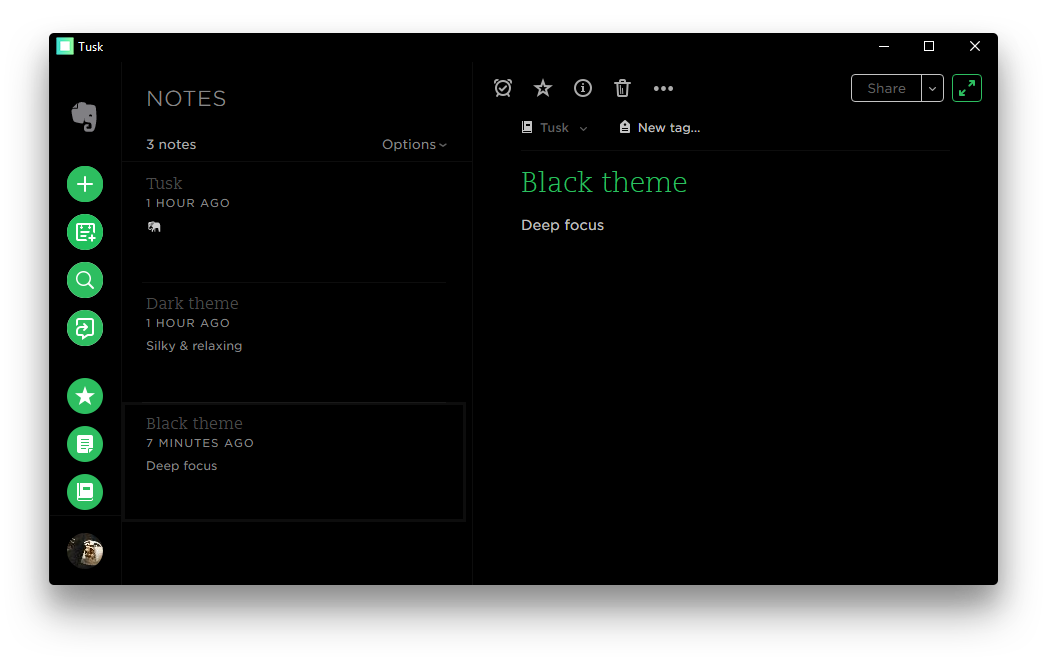Open search from the sidebar

(85, 280)
